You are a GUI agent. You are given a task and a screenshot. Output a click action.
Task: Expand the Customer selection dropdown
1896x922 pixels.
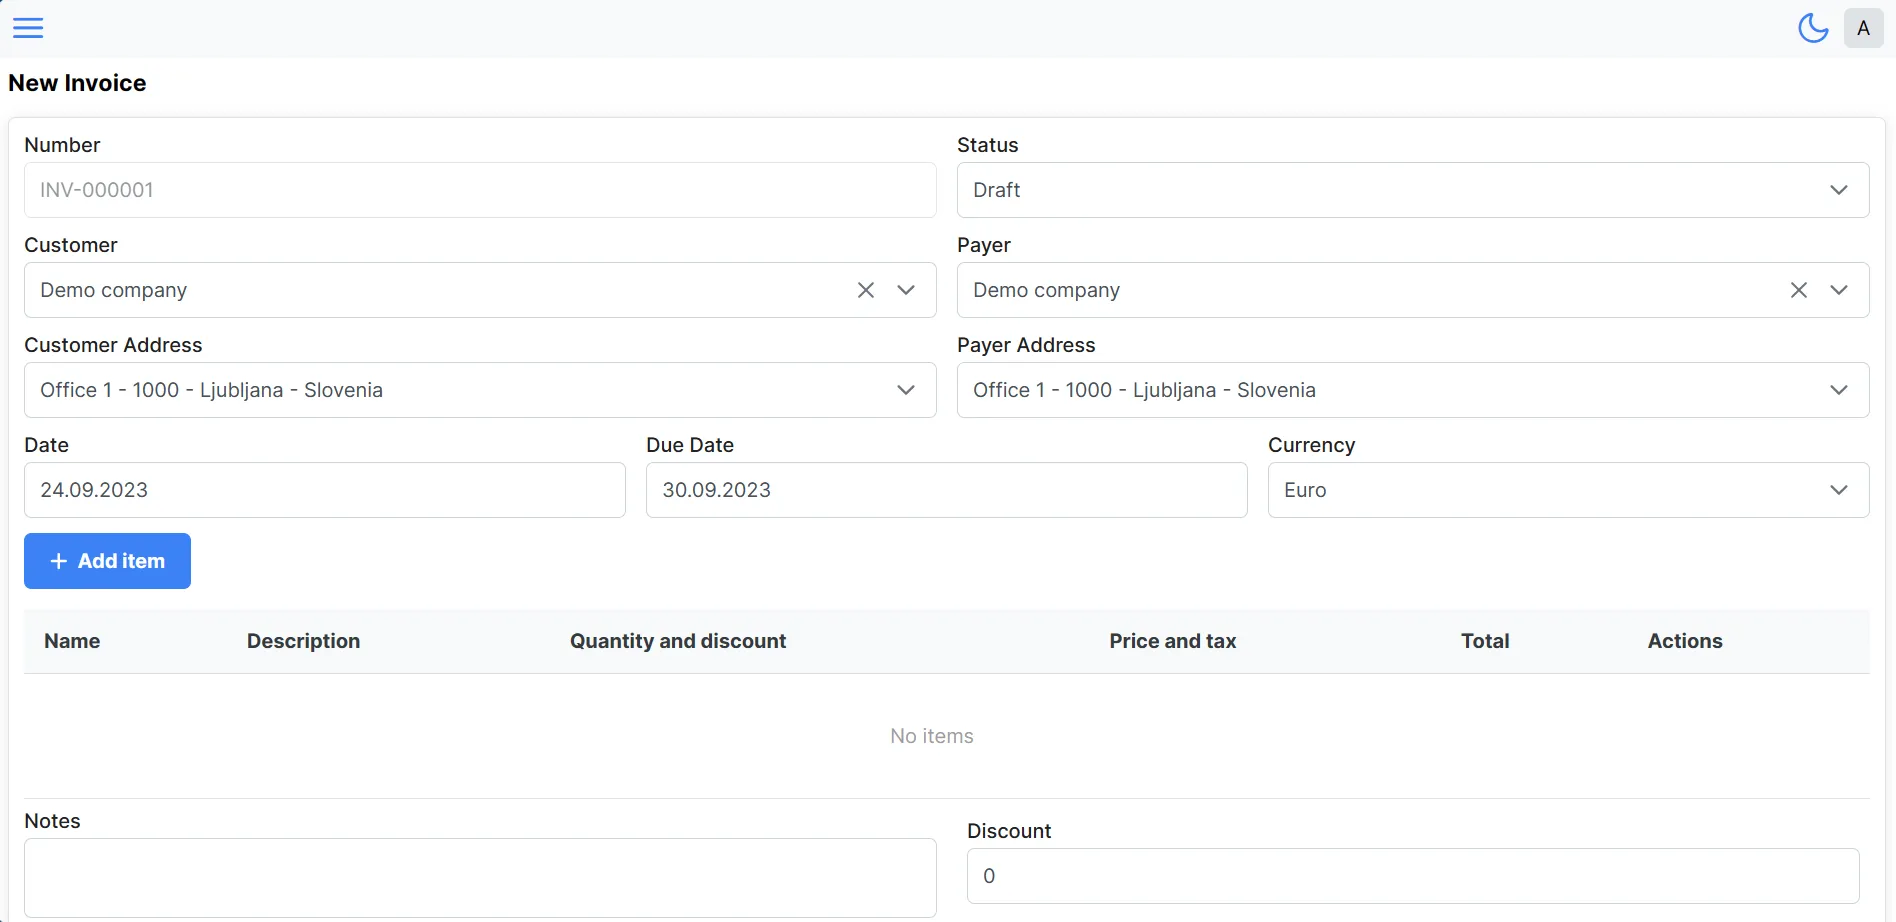[906, 290]
